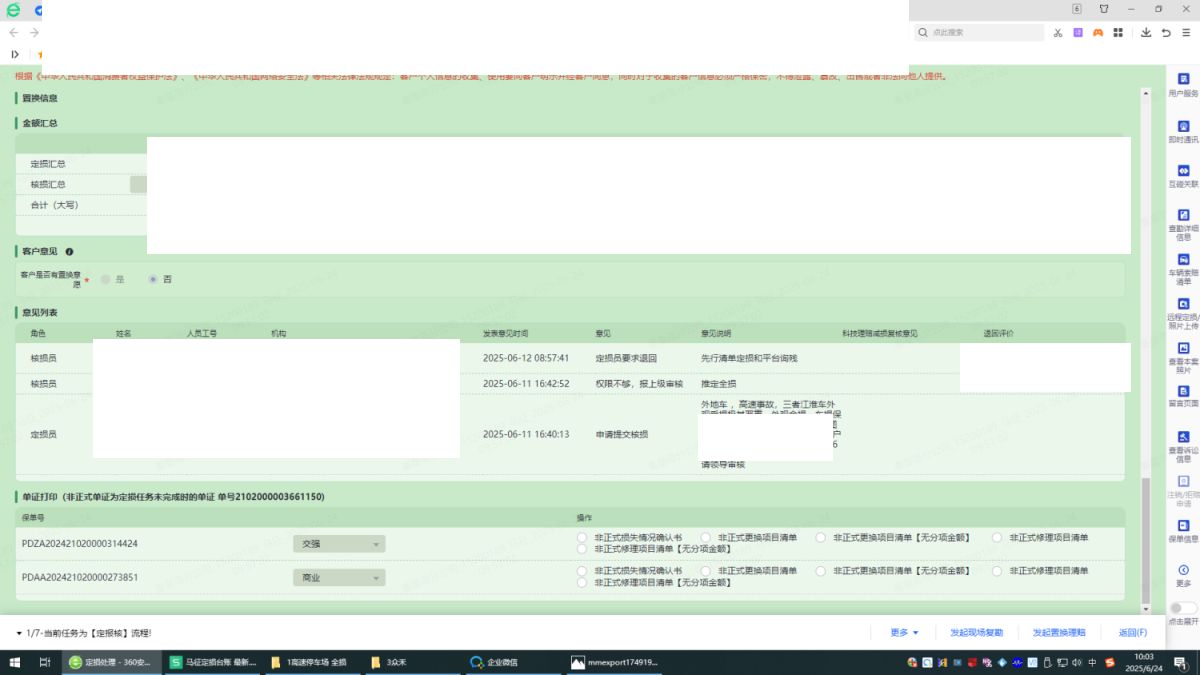Open the 商业 dropdown

click(x=339, y=577)
